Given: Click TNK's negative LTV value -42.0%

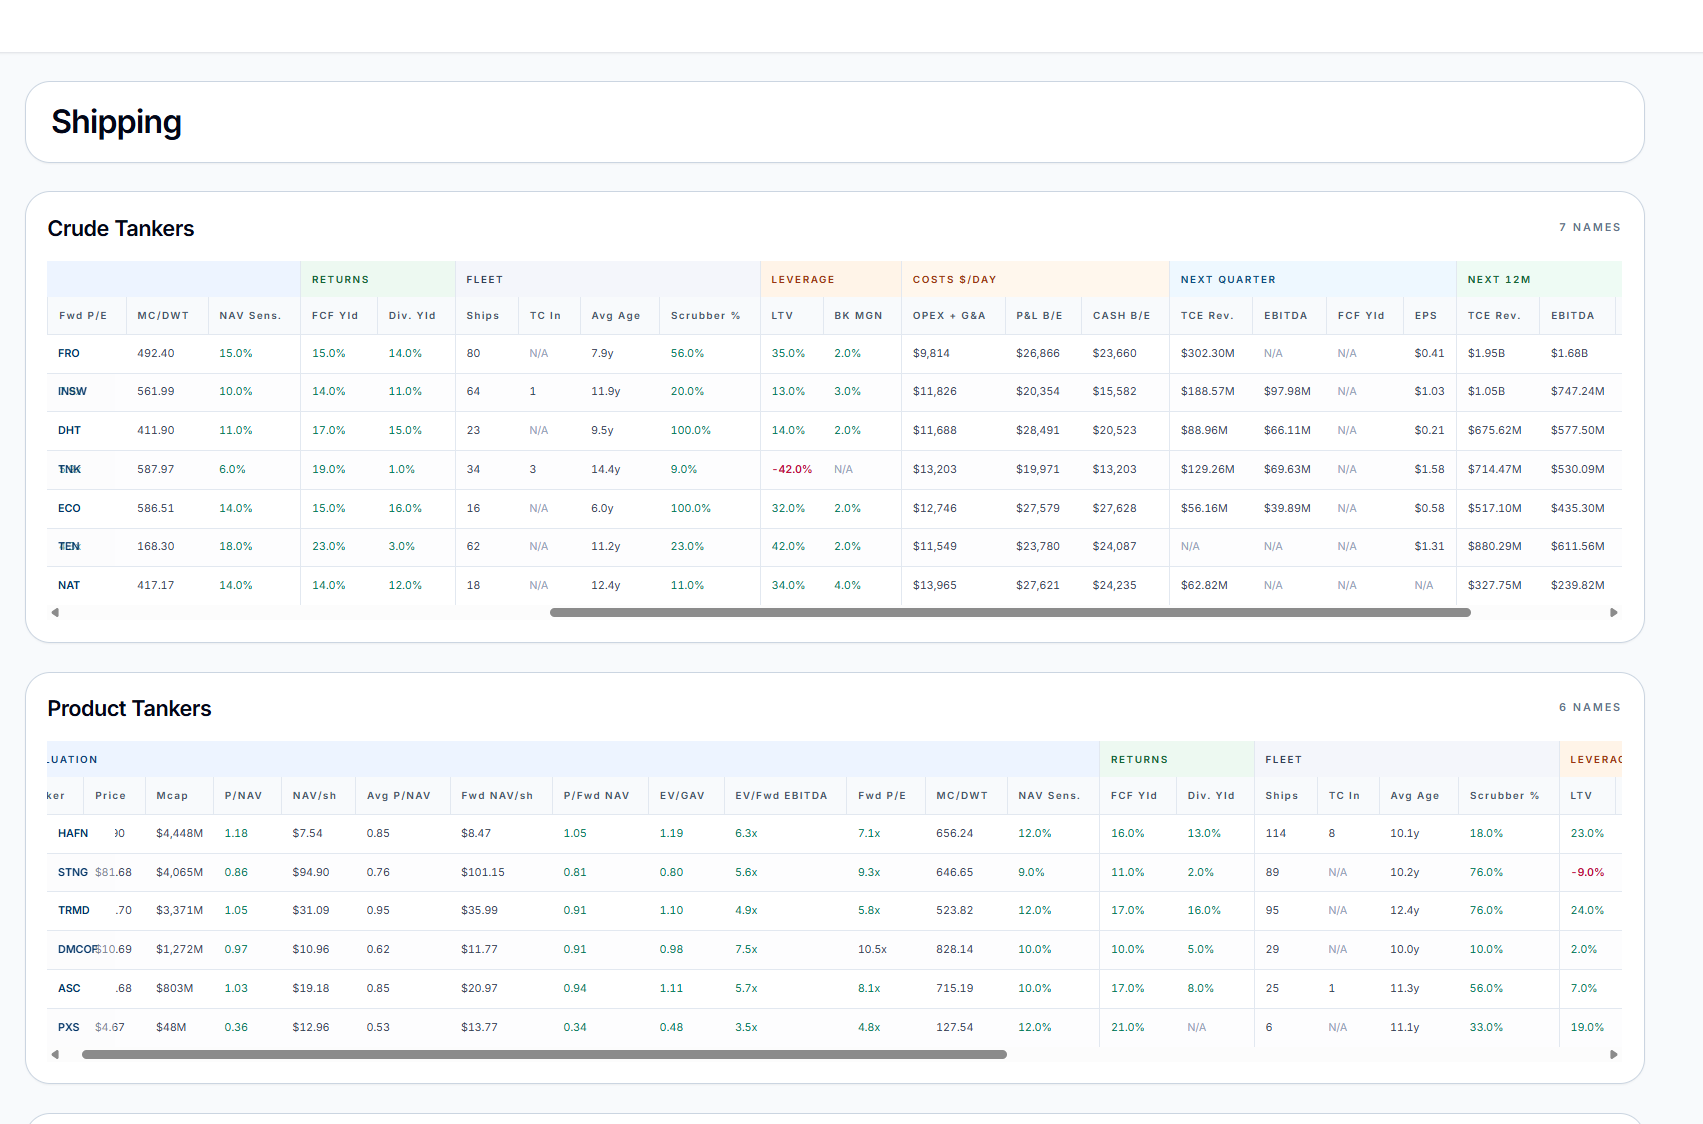Looking at the screenshot, I should click(x=791, y=469).
